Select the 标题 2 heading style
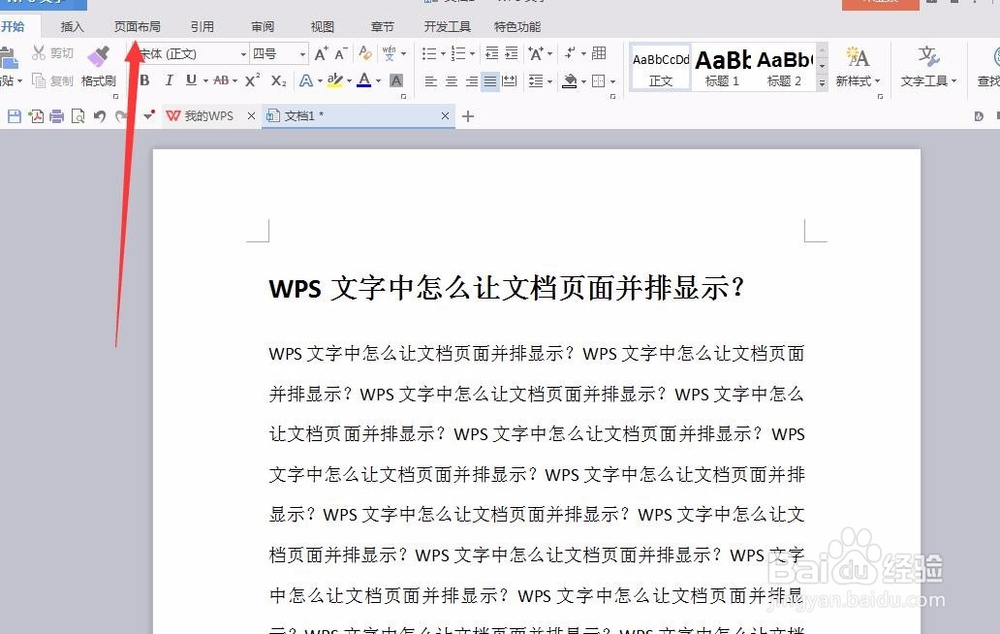Screen dimensions: 1000x634 tap(784, 67)
